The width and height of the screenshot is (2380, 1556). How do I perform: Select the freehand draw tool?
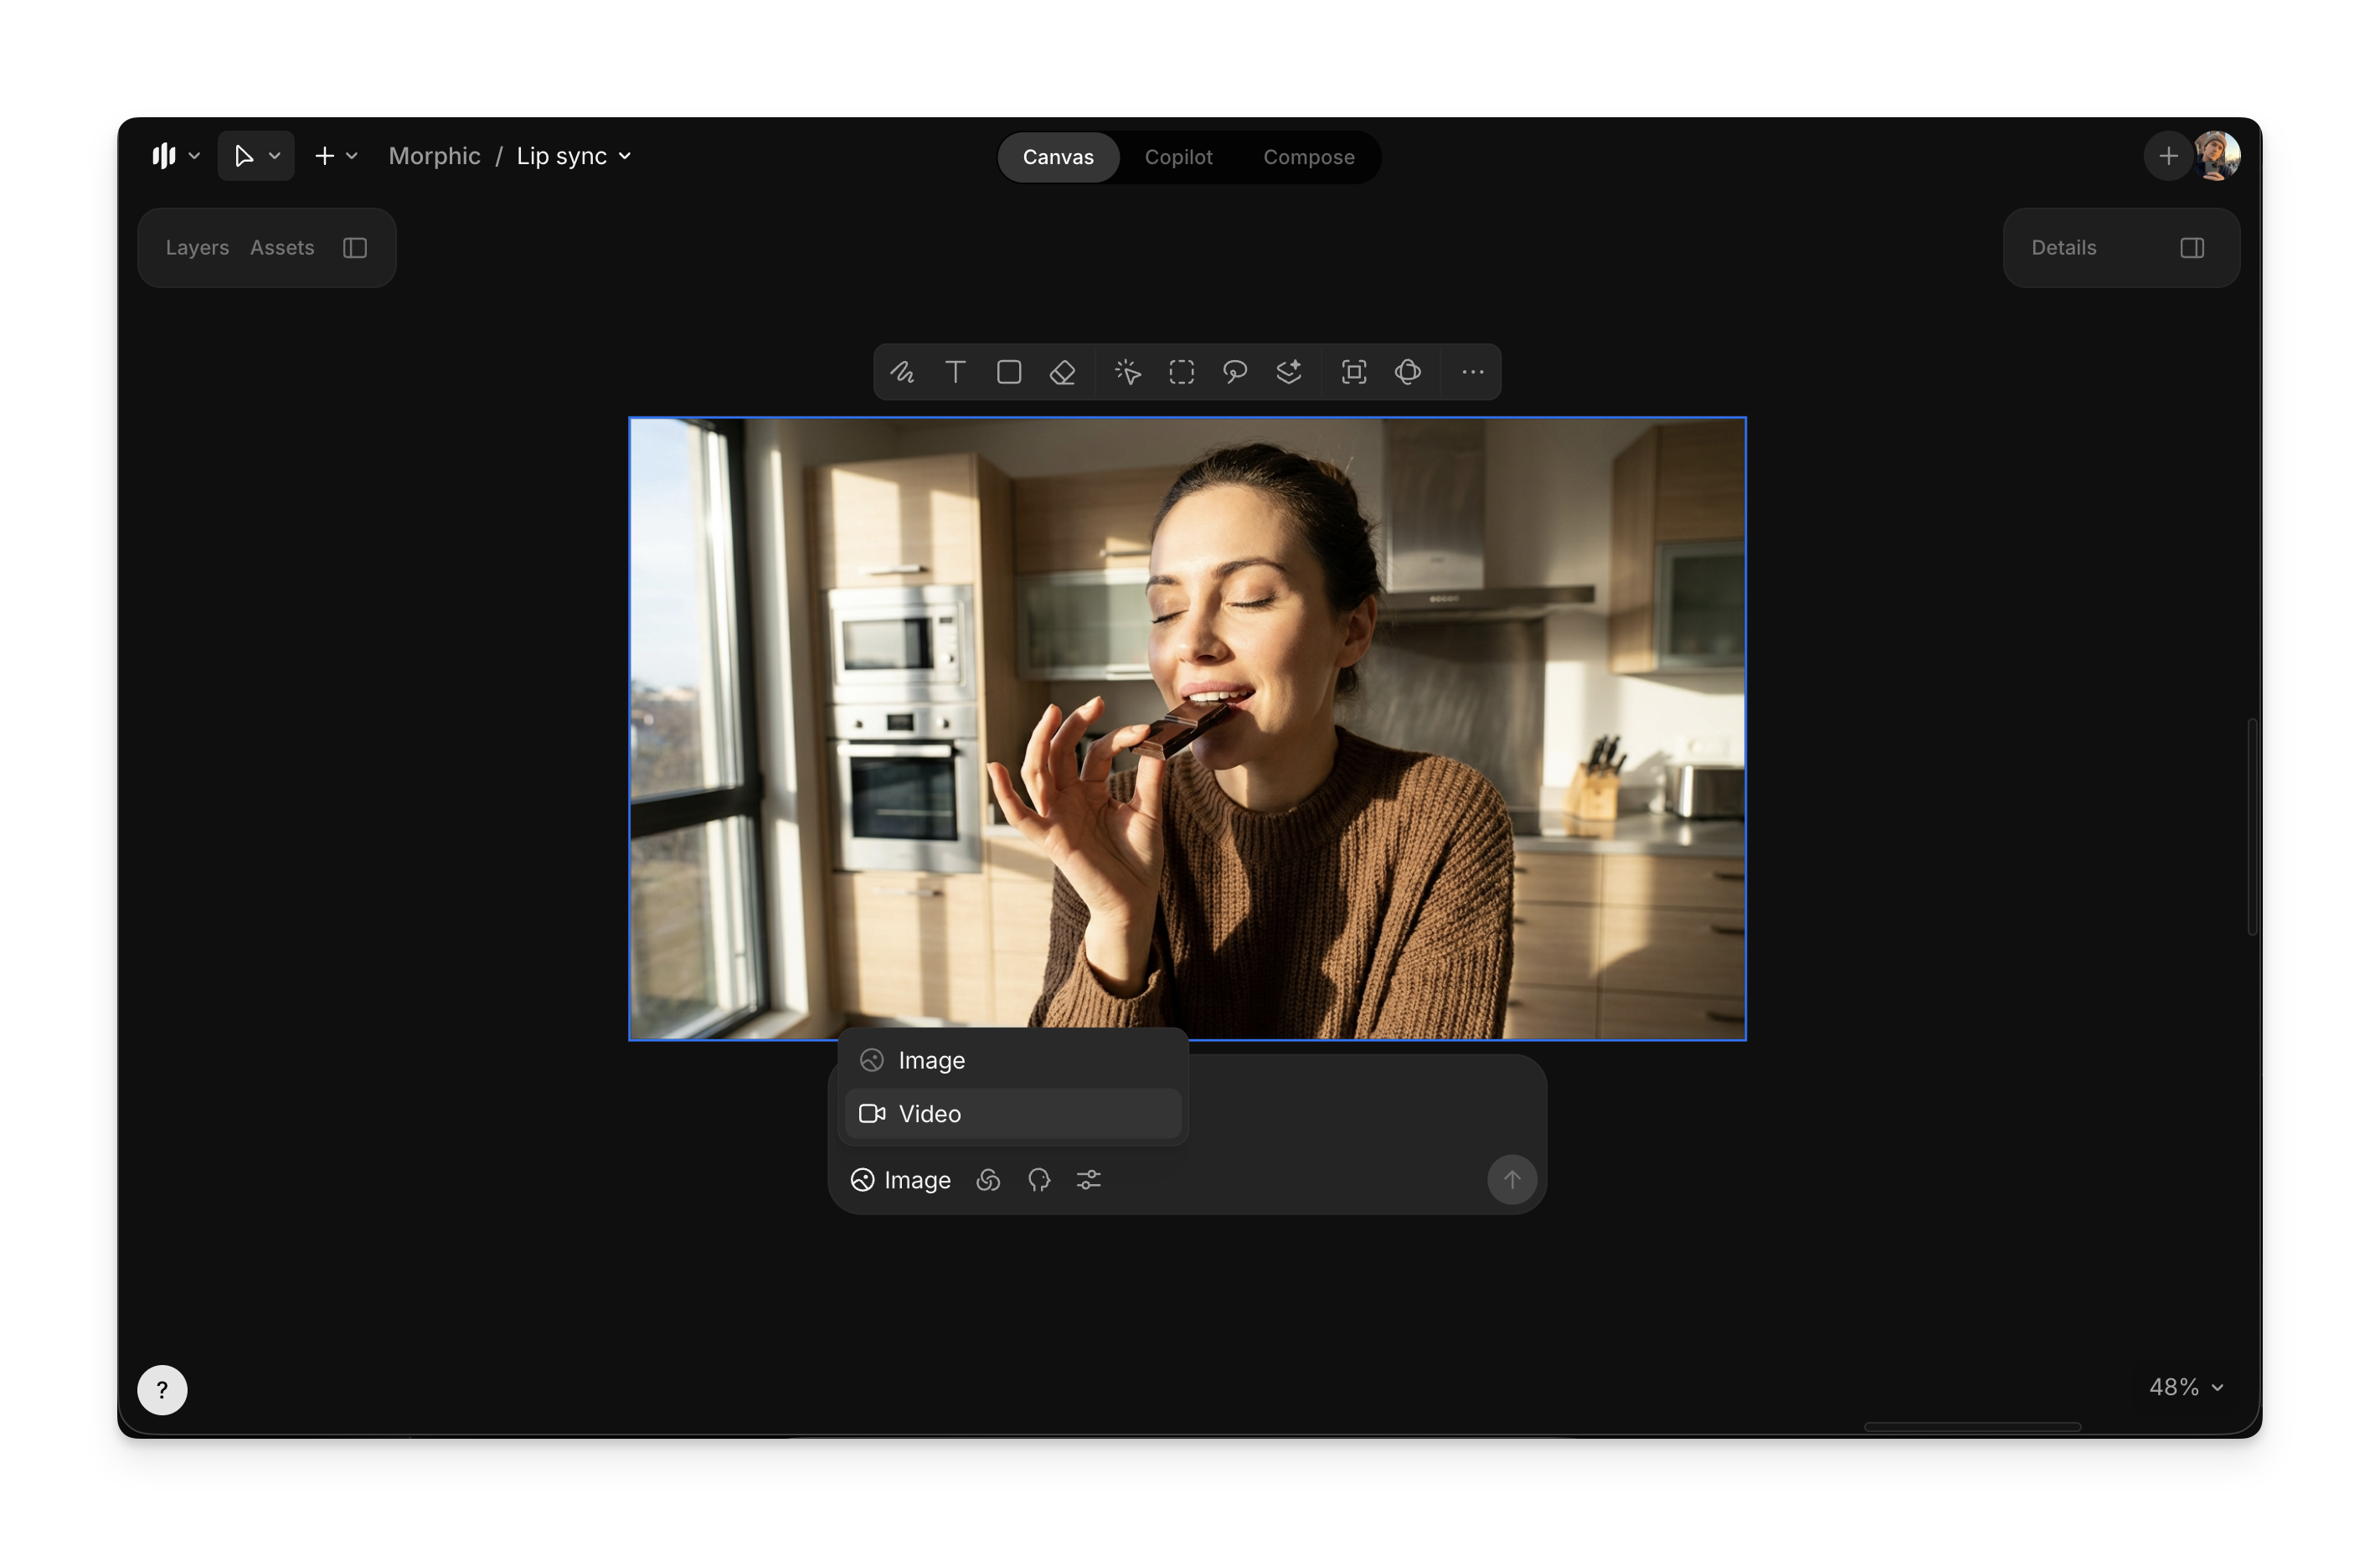(x=902, y=372)
